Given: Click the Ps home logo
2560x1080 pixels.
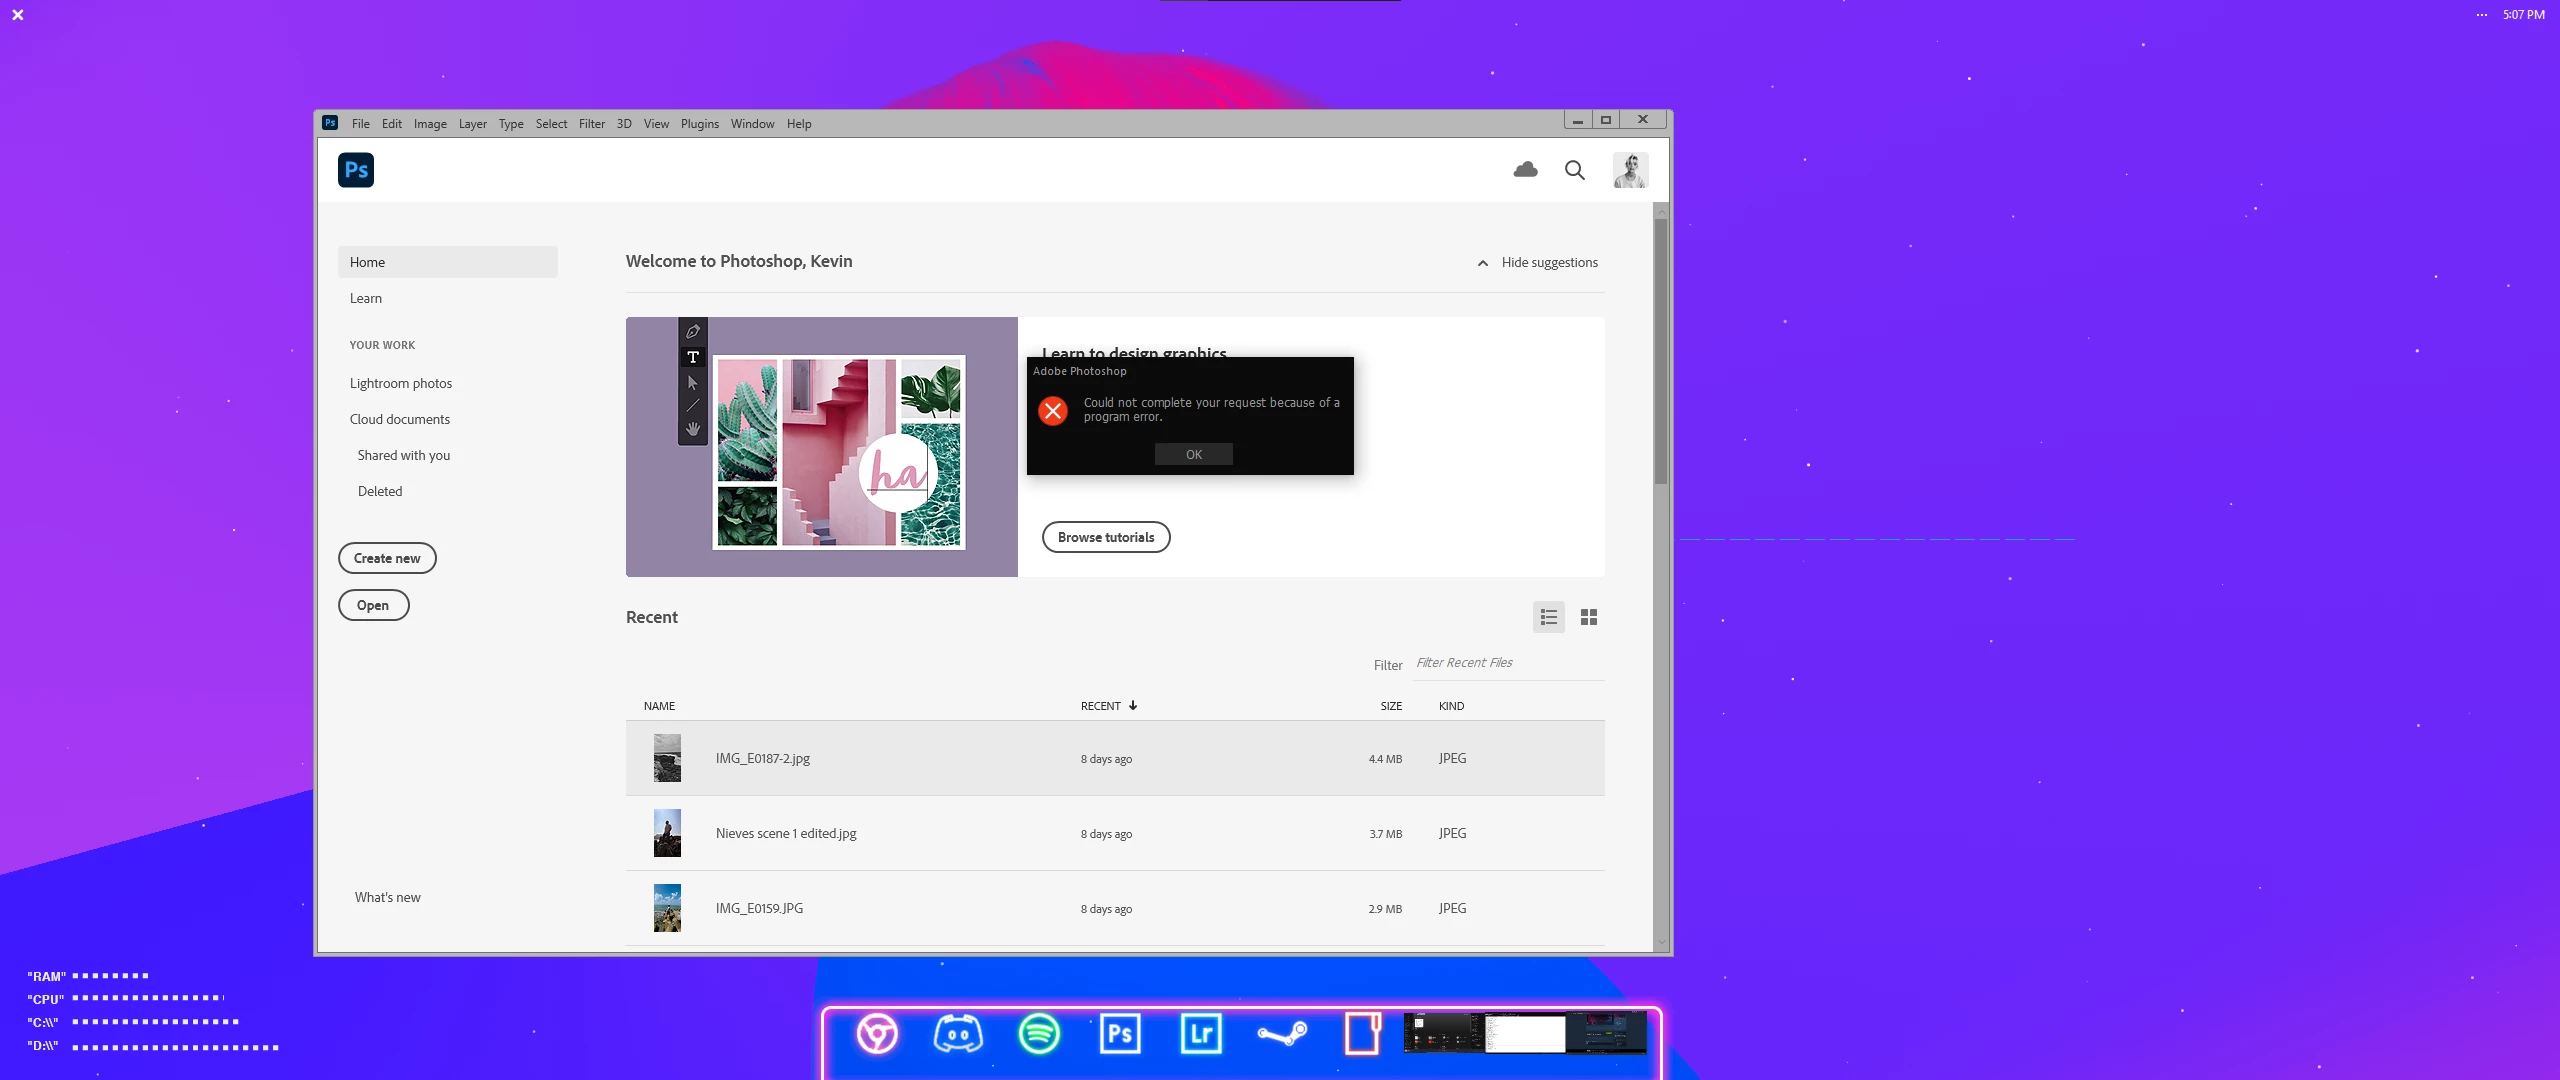Looking at the screenshot, I should point(356,170).
